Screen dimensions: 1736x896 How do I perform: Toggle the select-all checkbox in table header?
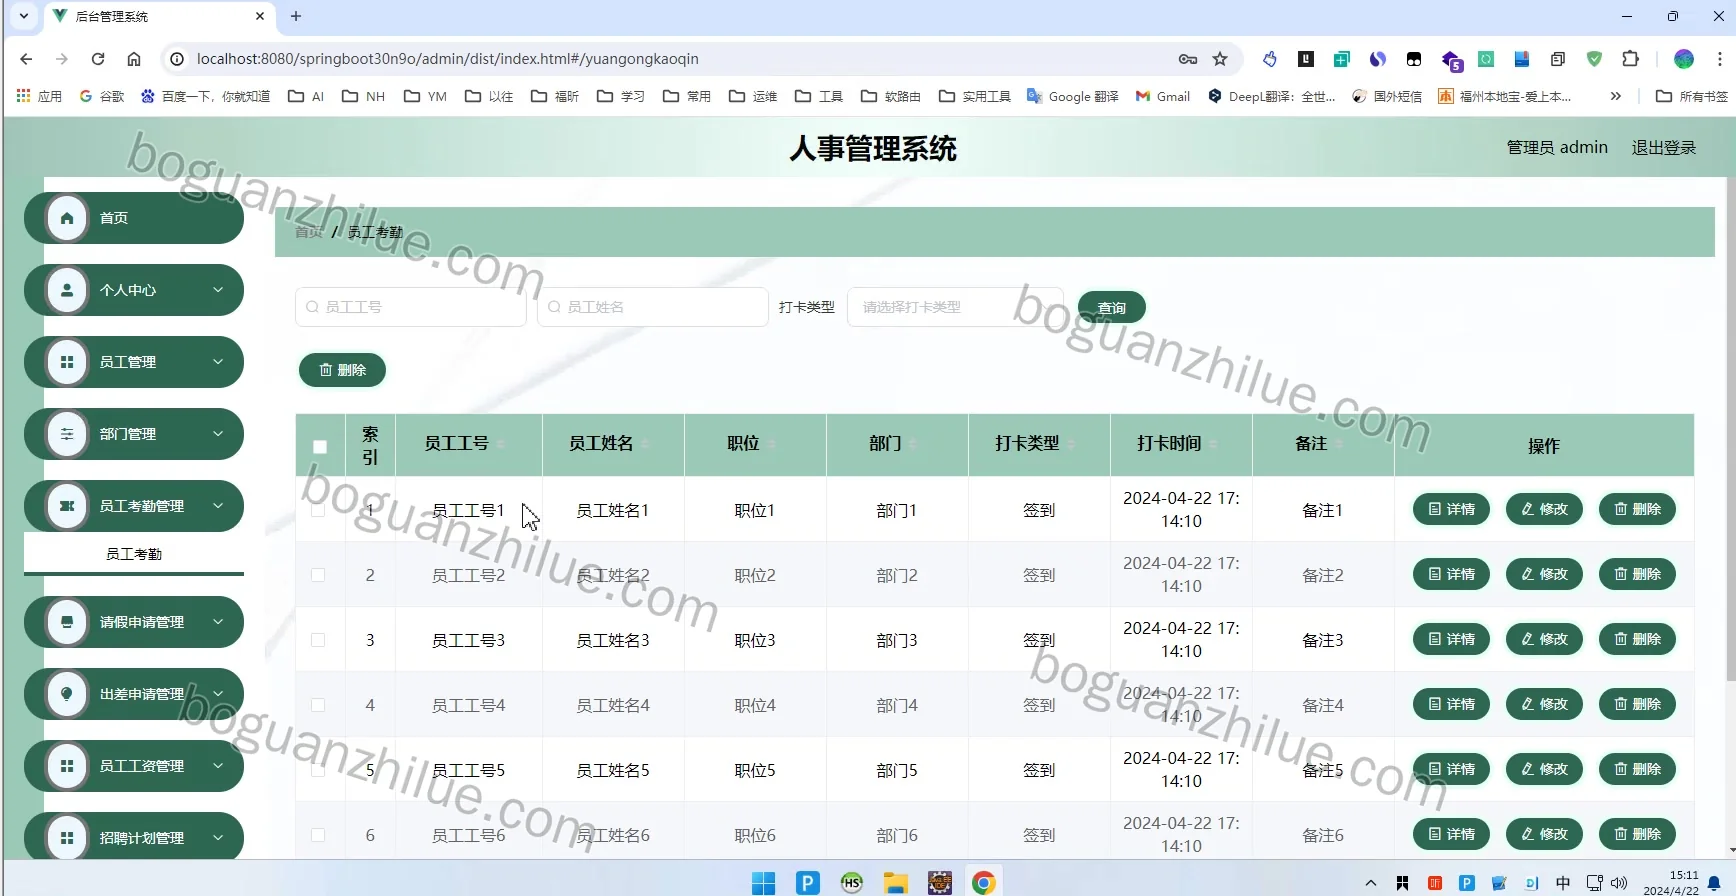pos(320,447)
